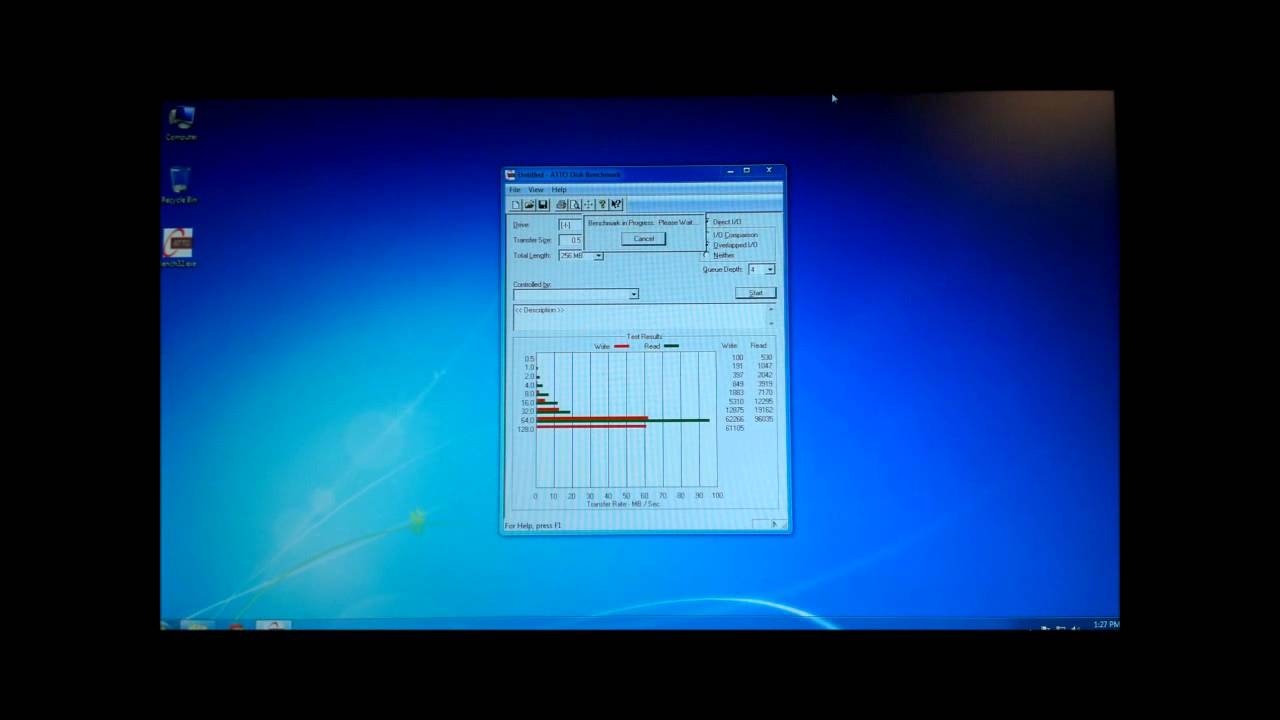
Task: Click the Read value 1047
Action: pos(765,366)
